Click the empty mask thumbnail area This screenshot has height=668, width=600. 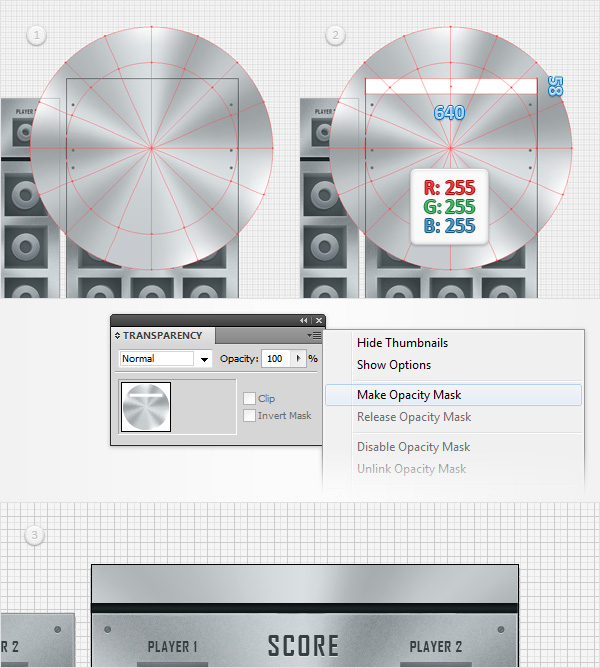(204, 407)
